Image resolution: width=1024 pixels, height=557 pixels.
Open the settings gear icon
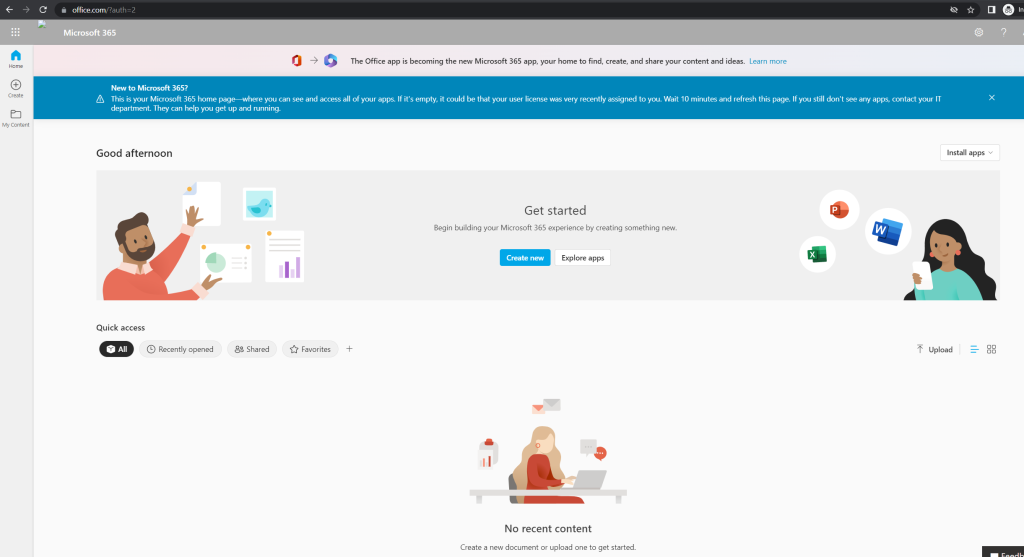point(978,32)
